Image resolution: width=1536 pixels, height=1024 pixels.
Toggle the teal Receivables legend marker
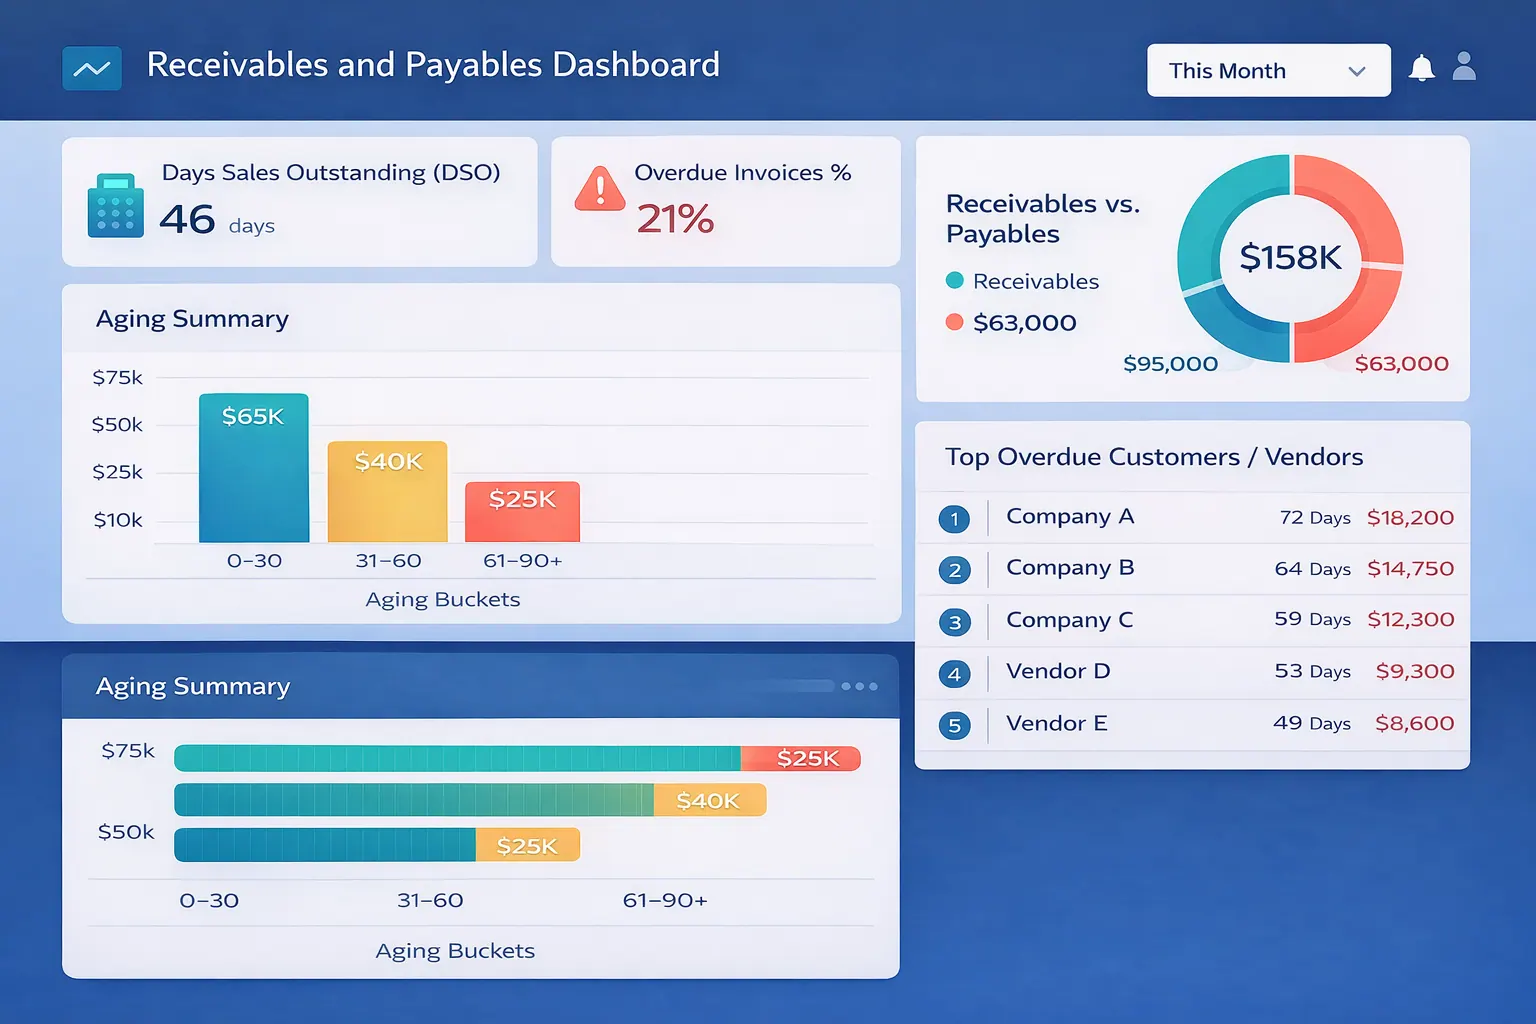(954, 281)
